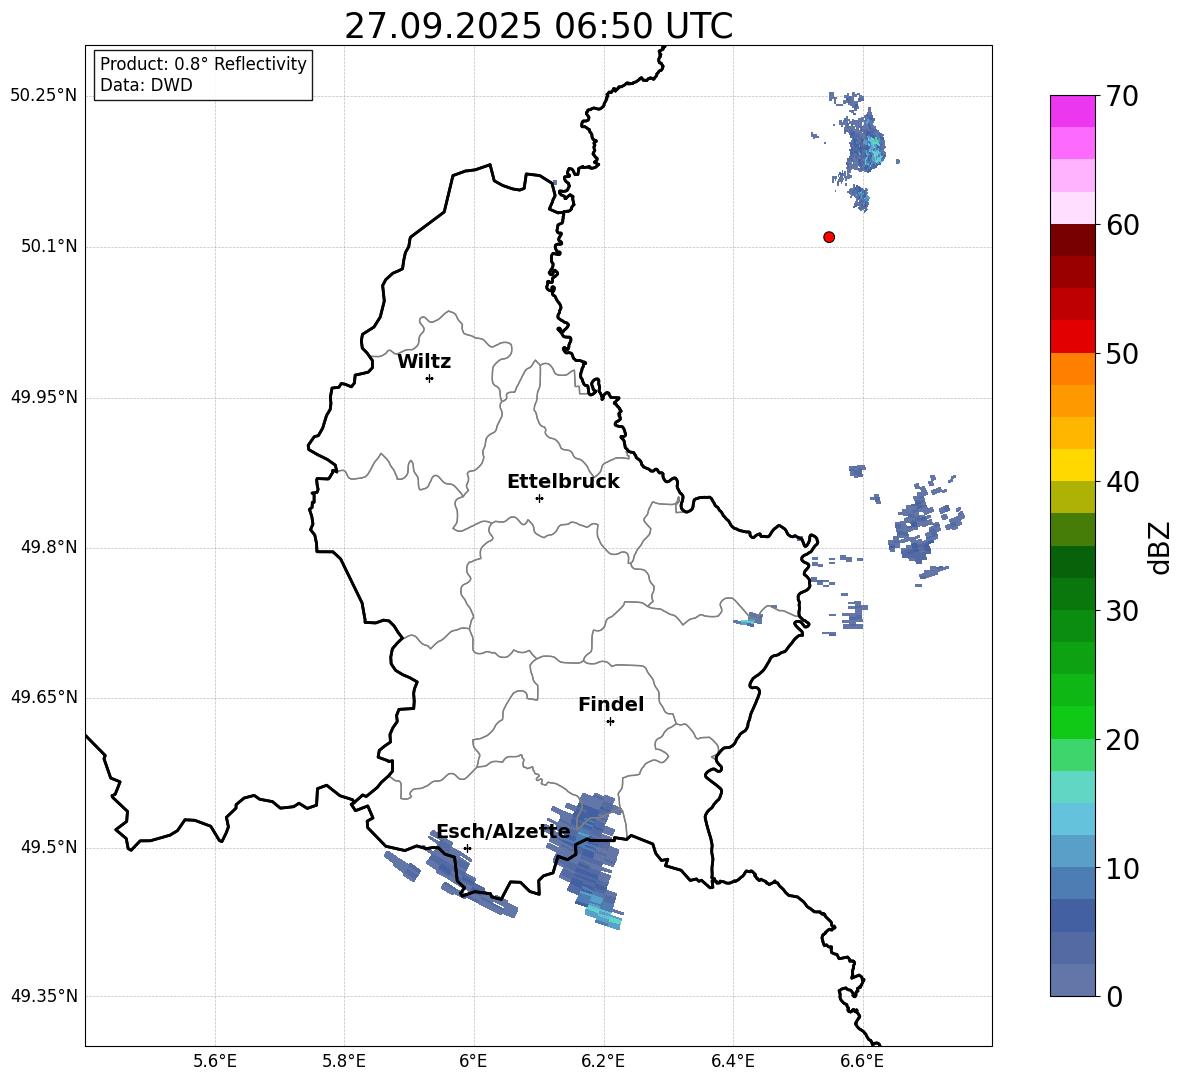Click the orange swatch just below 50
This screenshot has height=1081, width=1184.
(x=1073, y=369)
